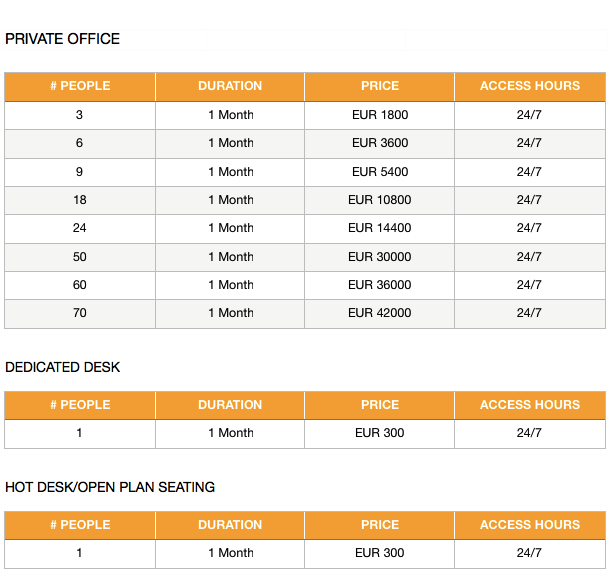This screenshot has width=616, height=572.
Task: Click # PEOPLE header in Private Office table
Action: [x=80, y=86]
